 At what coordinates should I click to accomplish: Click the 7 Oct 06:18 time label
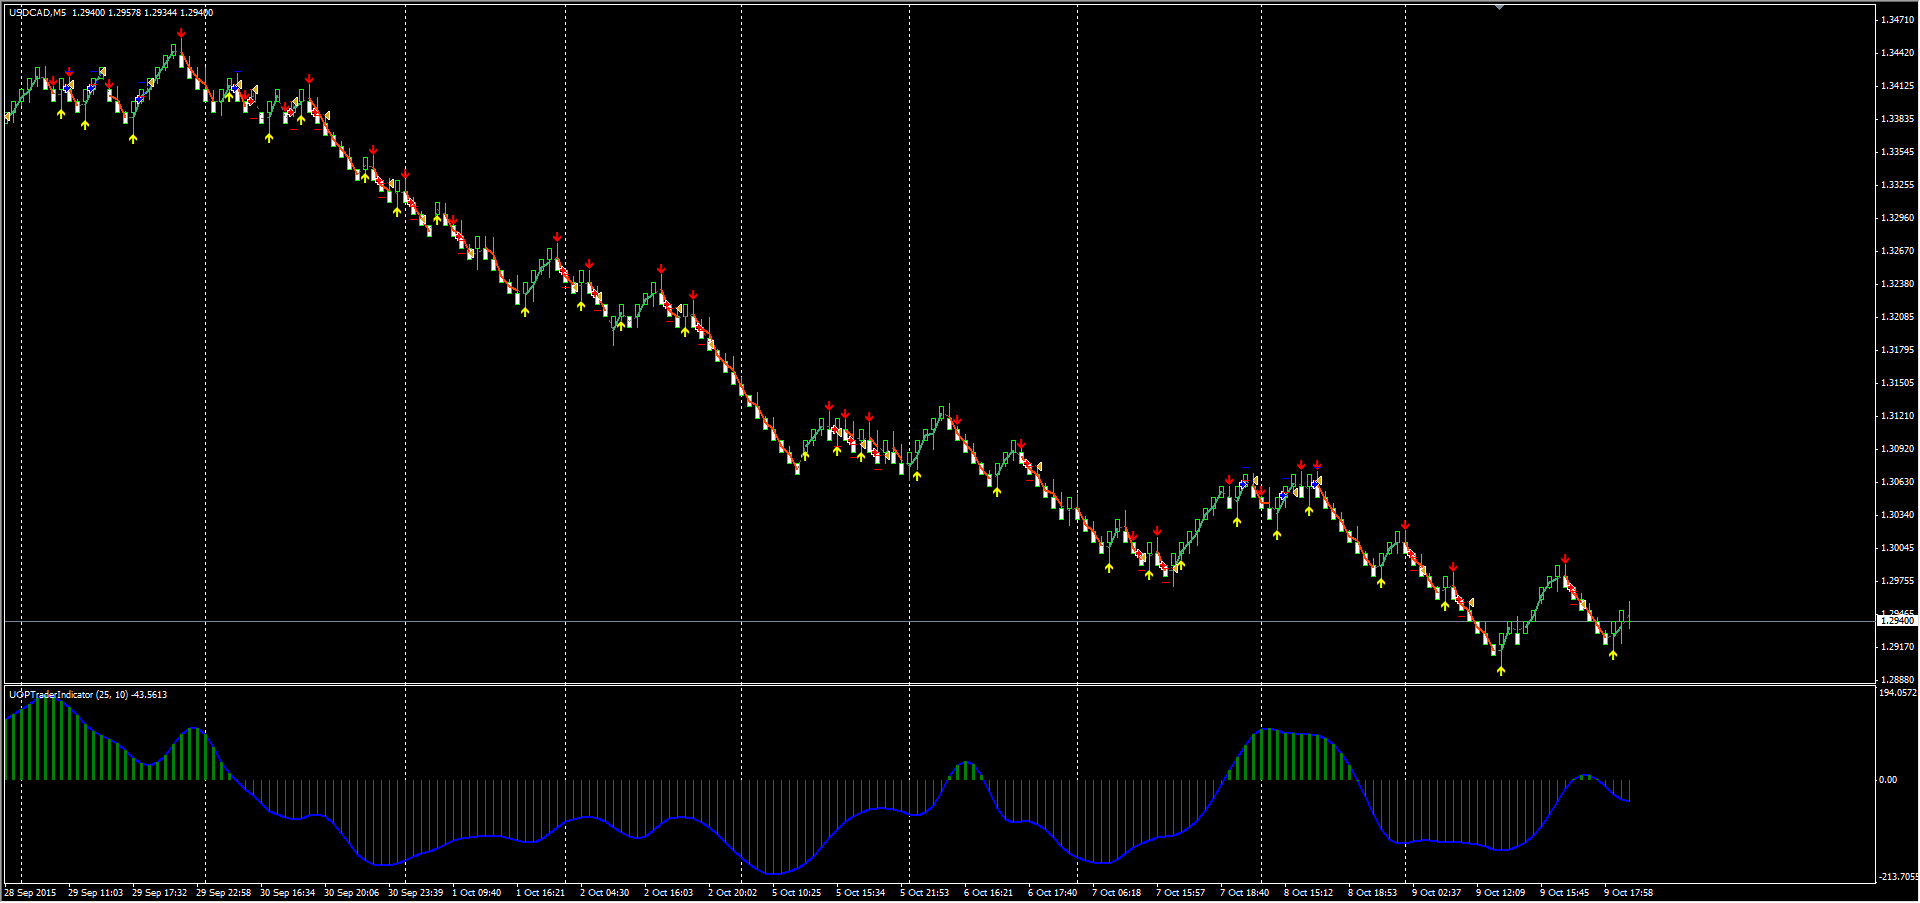1117,893
